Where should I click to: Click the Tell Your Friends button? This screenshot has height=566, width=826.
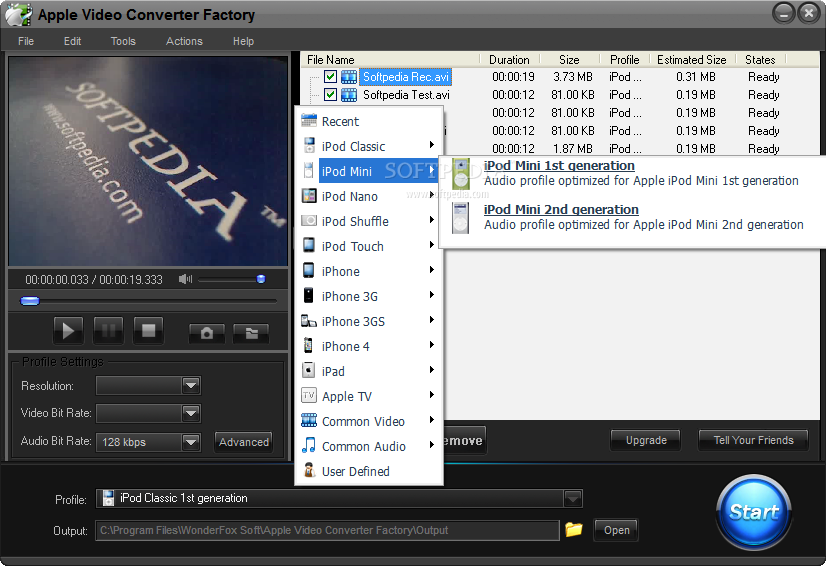point(753,440)
